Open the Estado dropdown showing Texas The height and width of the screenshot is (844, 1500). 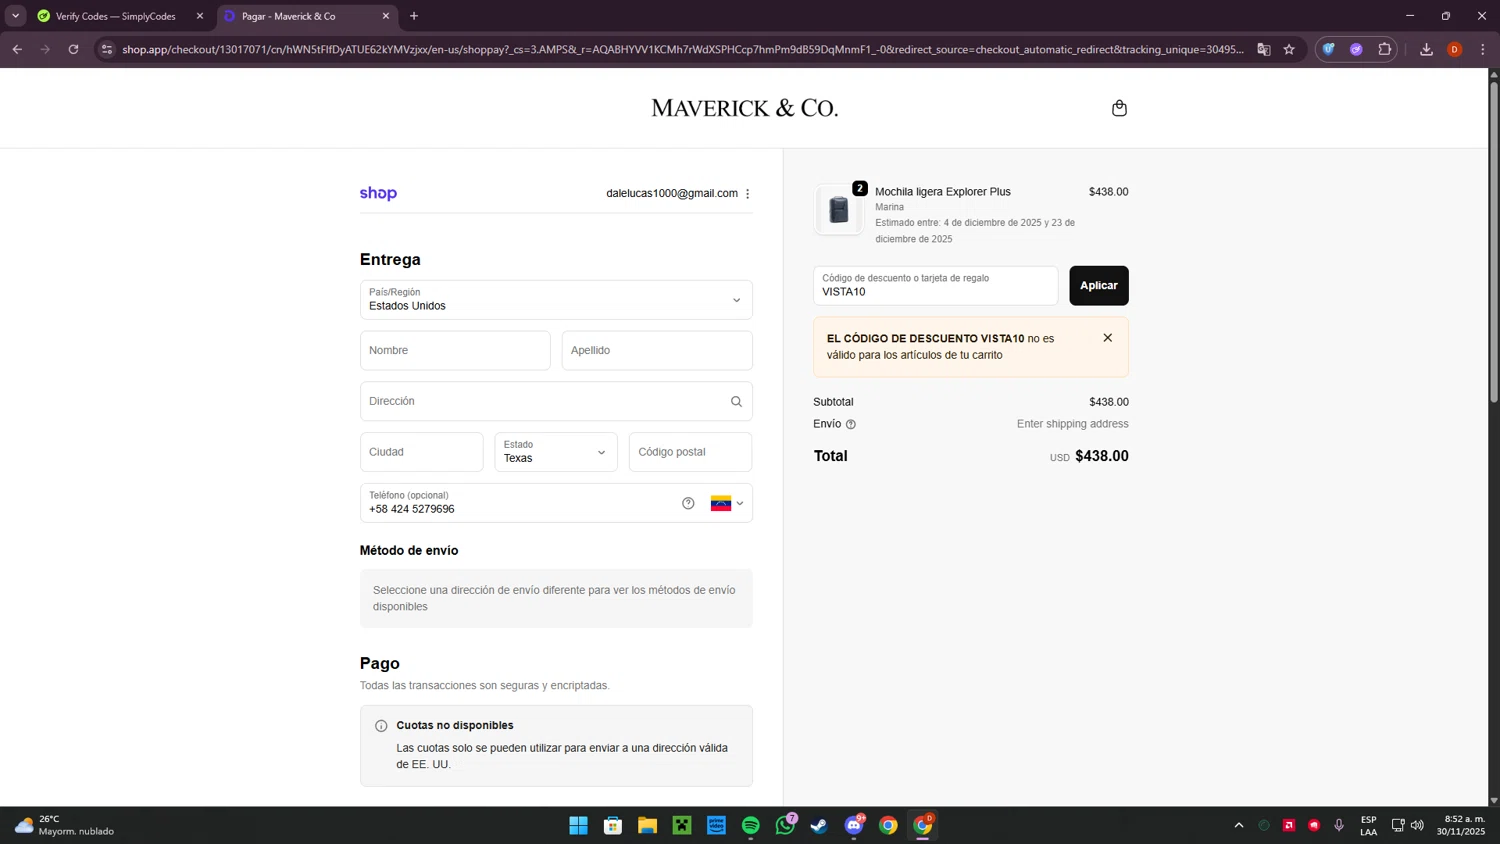point(556,452)
